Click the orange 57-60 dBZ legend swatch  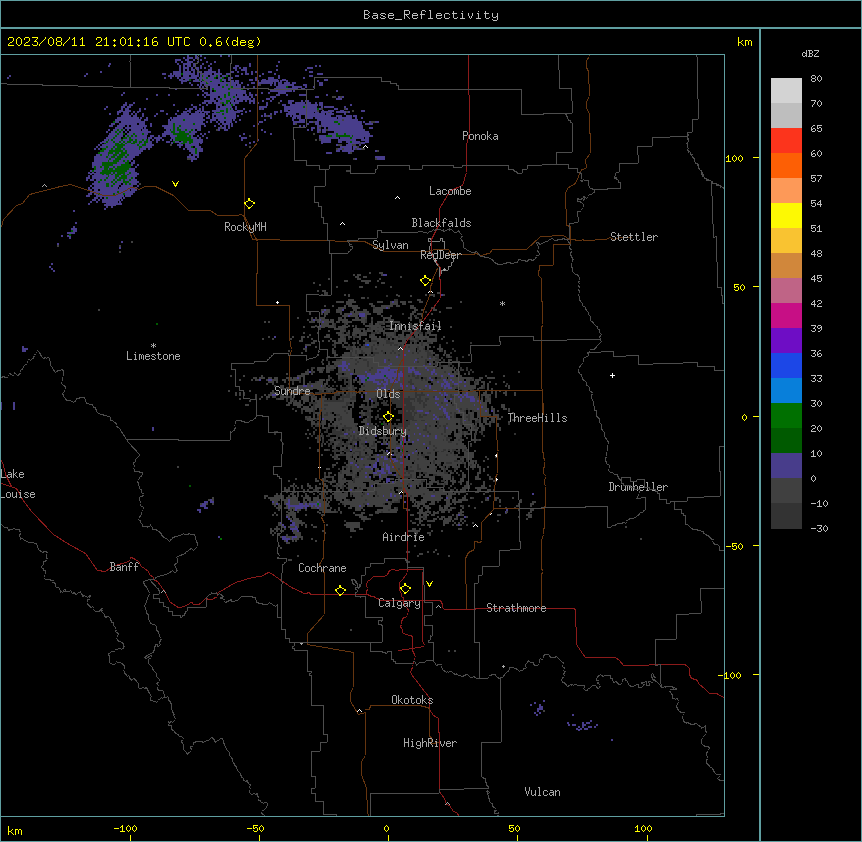pyautogui.click(x=786, y=165)
